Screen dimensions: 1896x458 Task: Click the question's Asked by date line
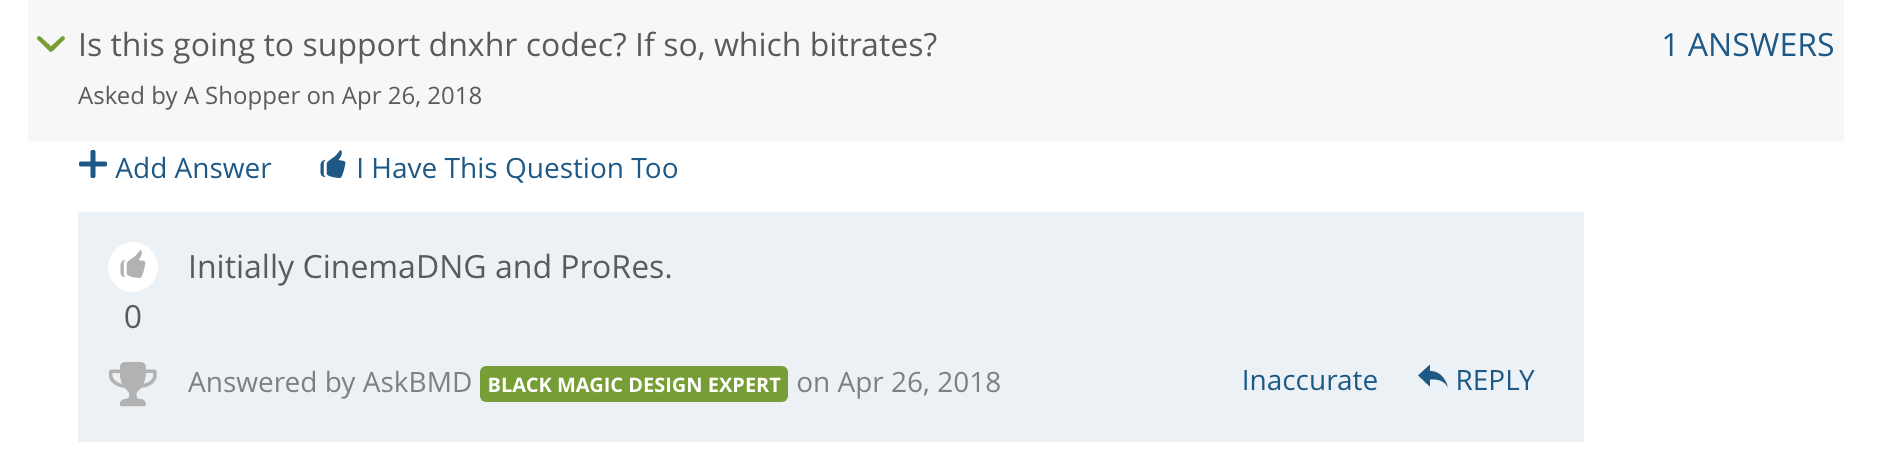click(280, 96)
